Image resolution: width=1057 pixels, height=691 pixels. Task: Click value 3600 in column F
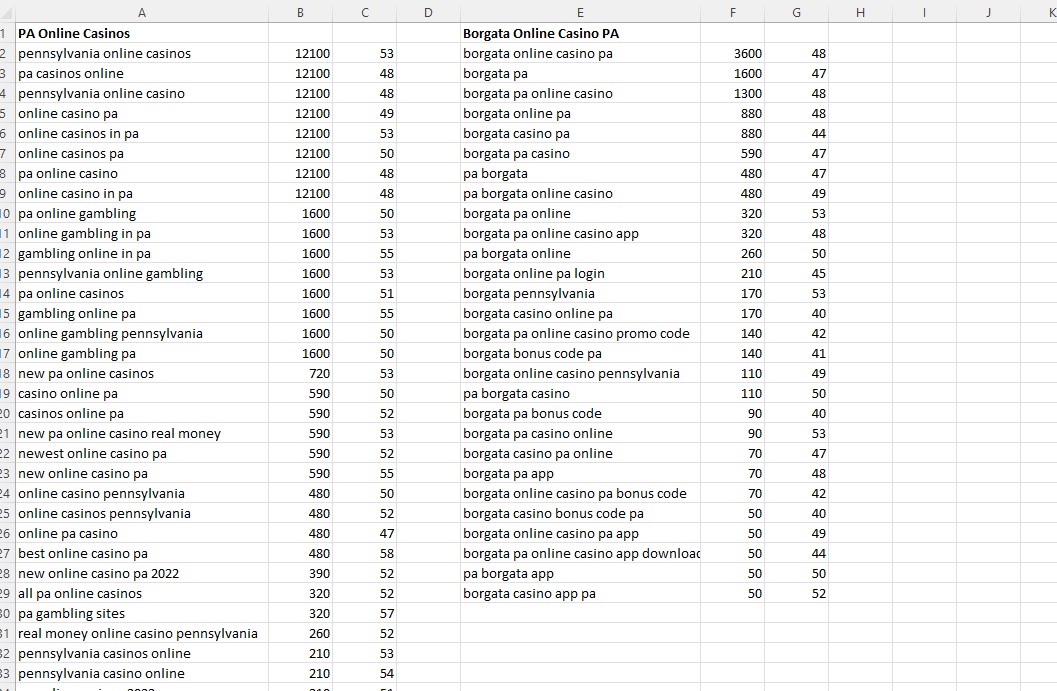point(732,53)
